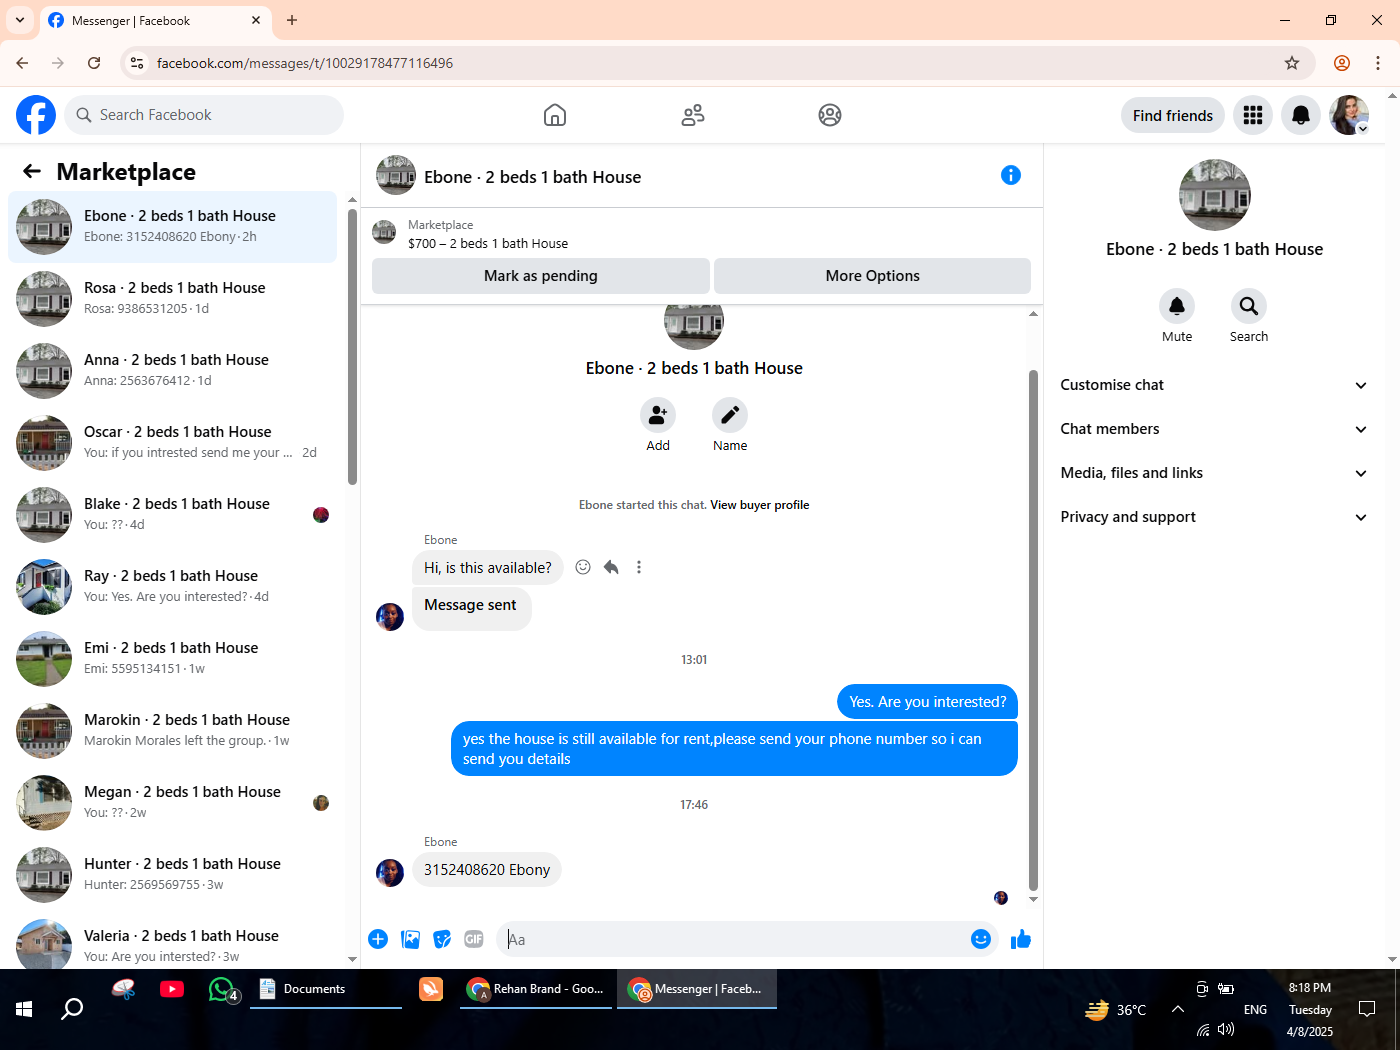Open the Oscar 2 beds 1 bath House chat
The image size is (1400, 1050).
(173, 442)
